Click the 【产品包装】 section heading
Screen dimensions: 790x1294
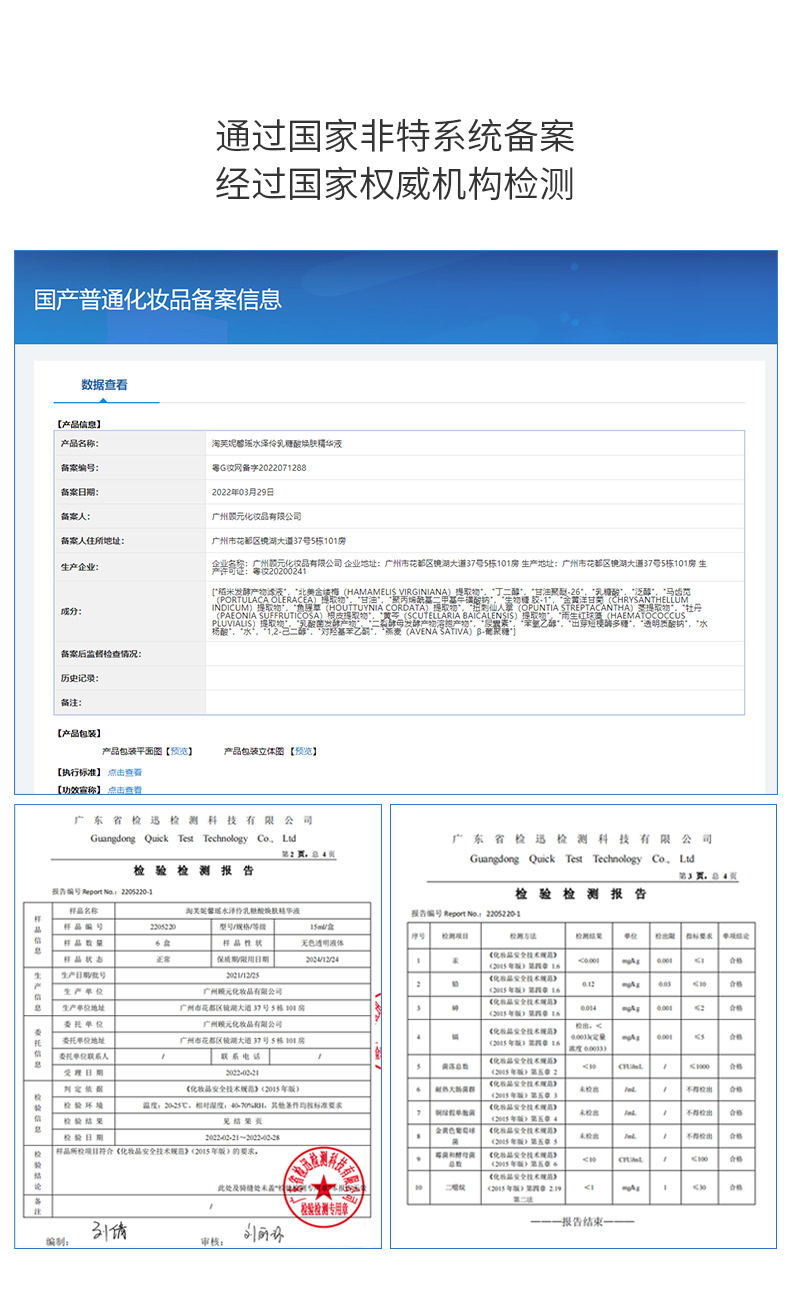click(x=78, y=734)
